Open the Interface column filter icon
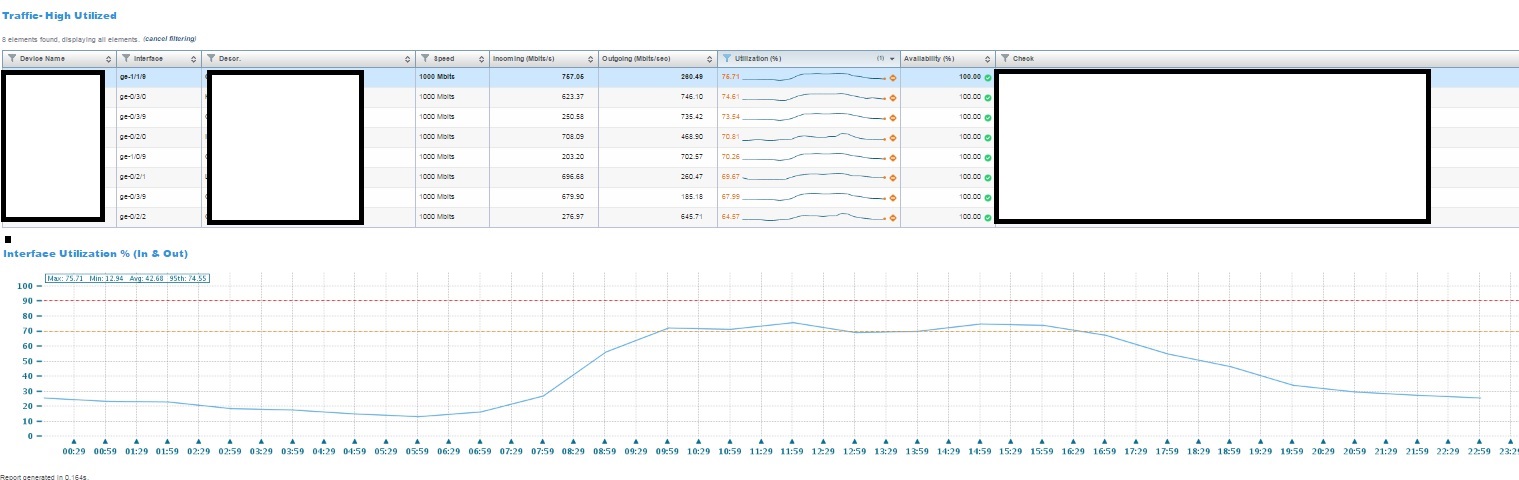The image size is (1519, 480). click(x=126, y=59)
